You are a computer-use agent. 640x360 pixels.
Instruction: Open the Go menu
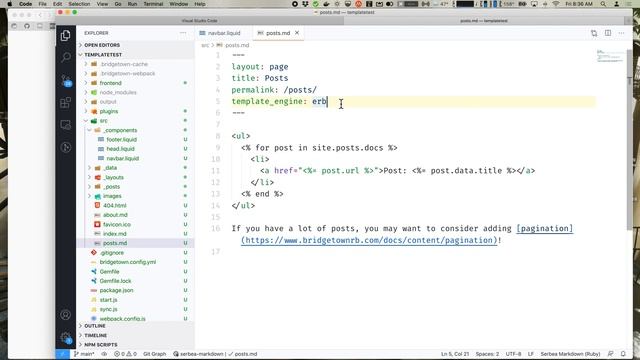pyautogui.click(x=118, y=4)
